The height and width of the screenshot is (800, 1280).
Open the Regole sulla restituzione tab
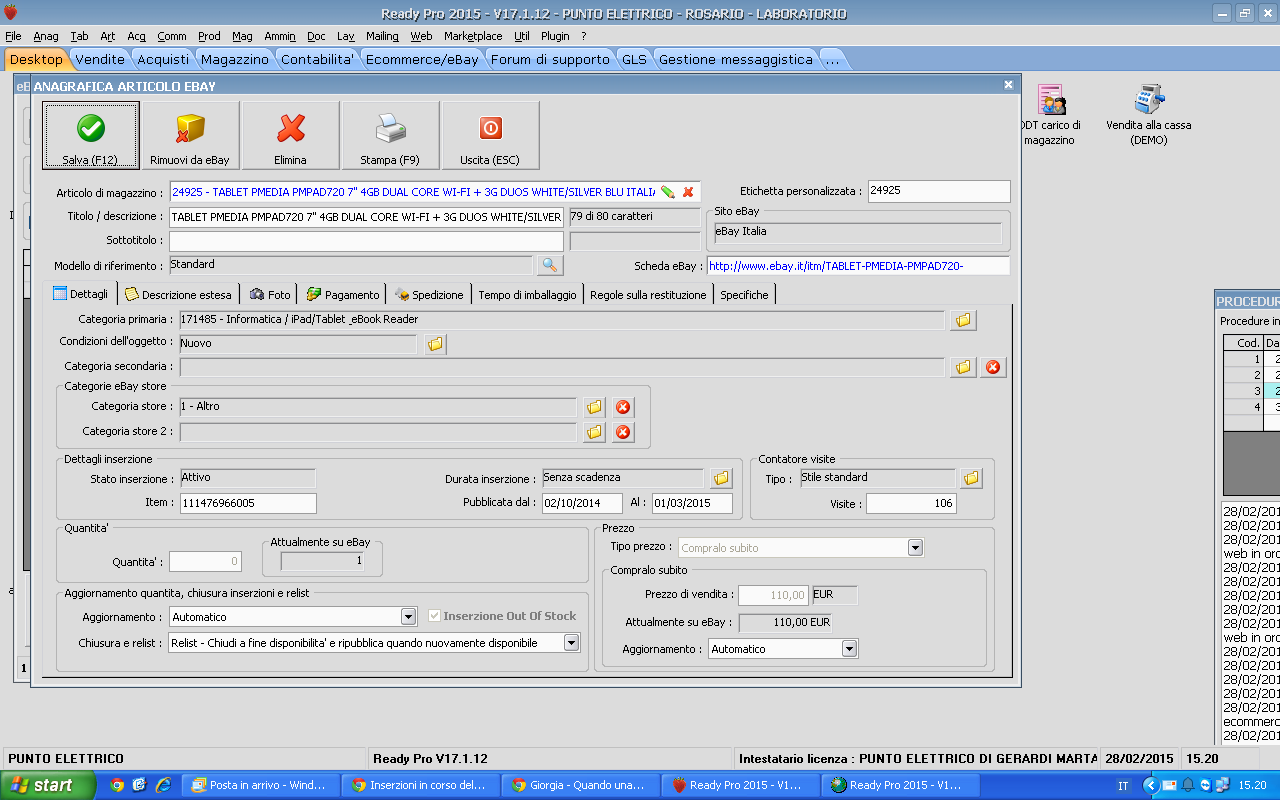(648, 295)
